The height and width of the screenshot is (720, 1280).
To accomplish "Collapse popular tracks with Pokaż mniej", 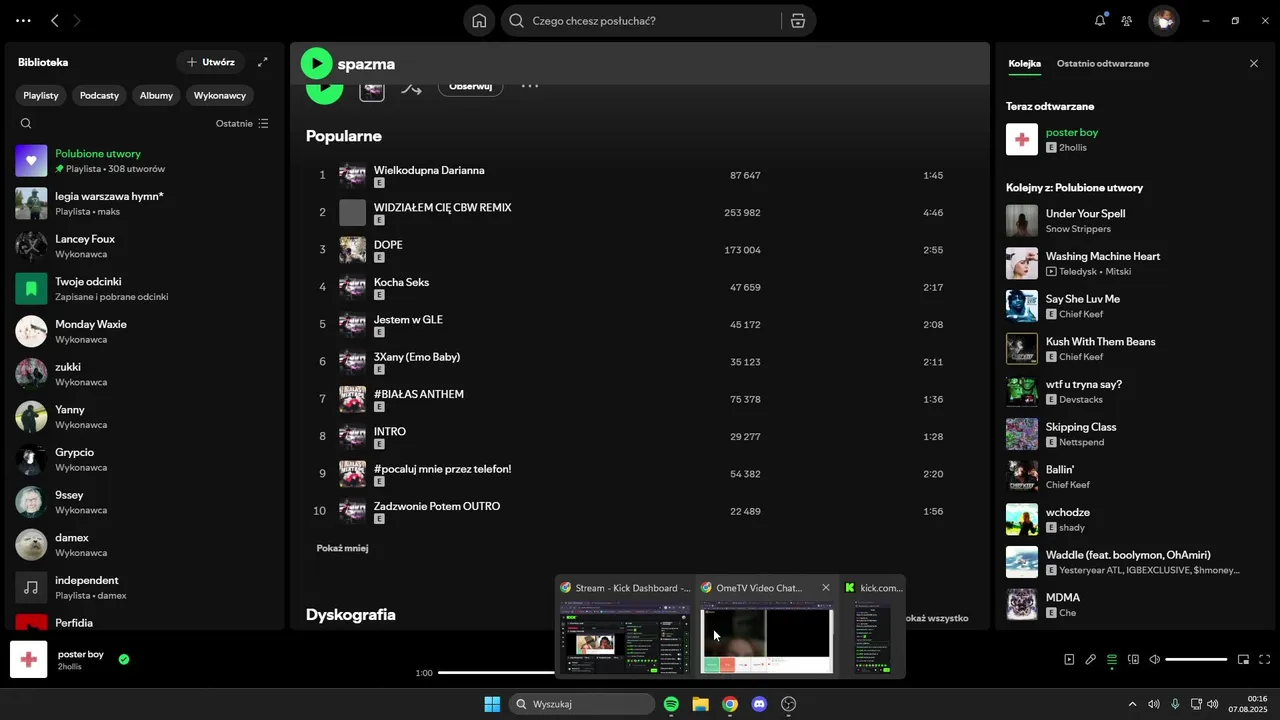I will point(343,548).
